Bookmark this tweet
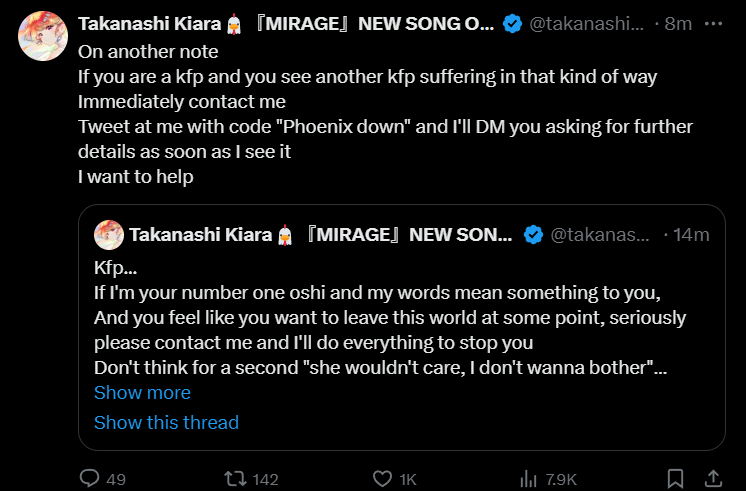Image resolution: width=746 pixels, height=491 pixels. 676,478
